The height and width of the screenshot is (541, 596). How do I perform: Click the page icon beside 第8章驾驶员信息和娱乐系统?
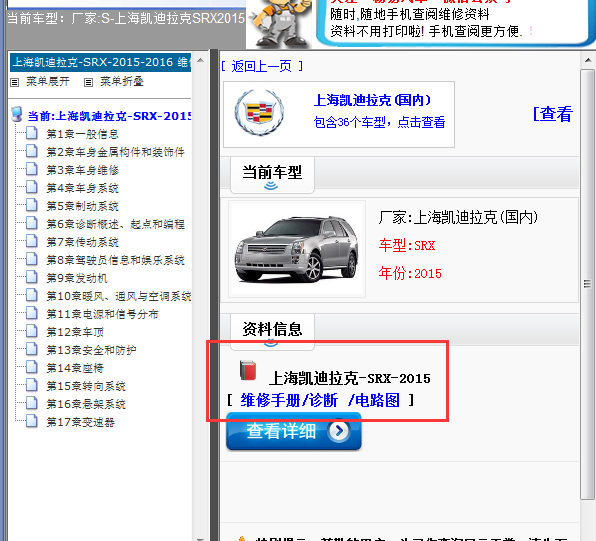32,260
